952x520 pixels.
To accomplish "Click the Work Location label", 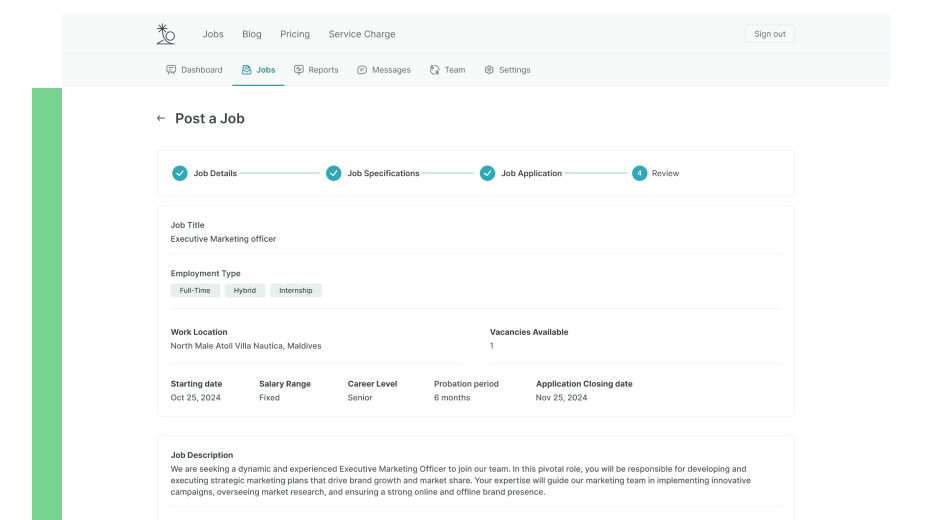I will [199, 332].
